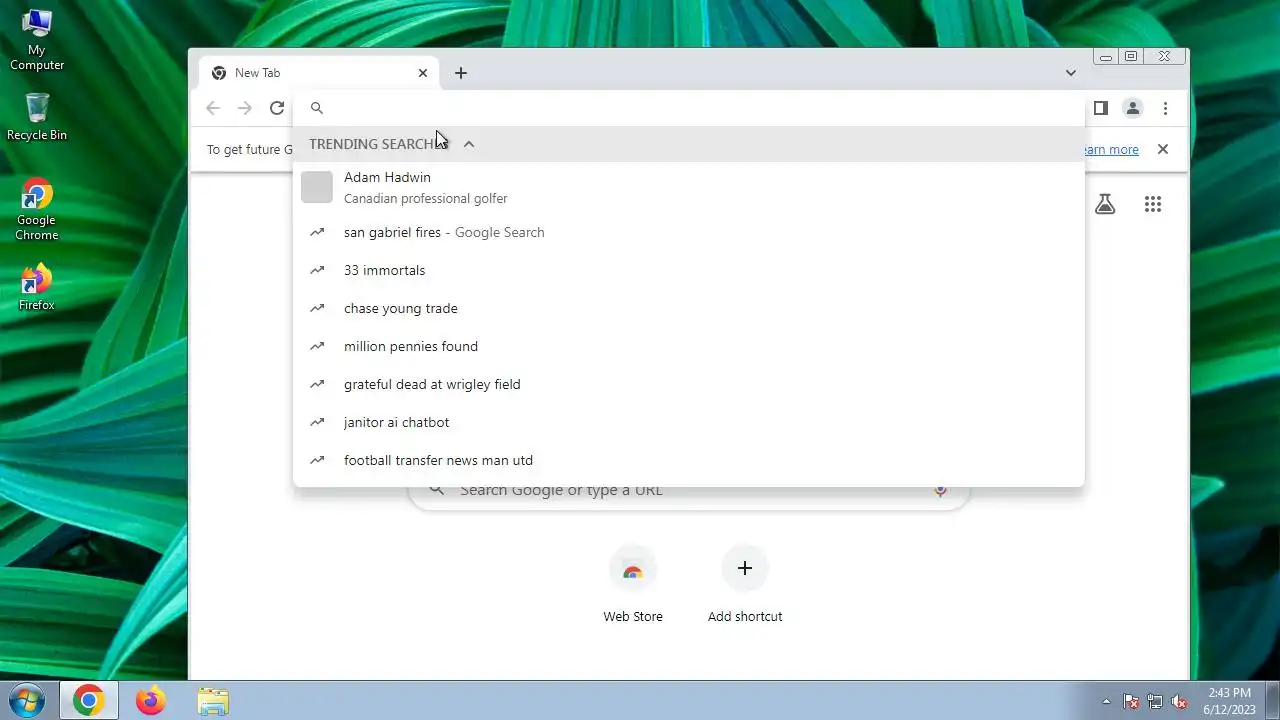Image resolution: width=1280 pixels, height=720 pixels.
Task: Click the Forward navigation arrow
Action: coord(245,108)
